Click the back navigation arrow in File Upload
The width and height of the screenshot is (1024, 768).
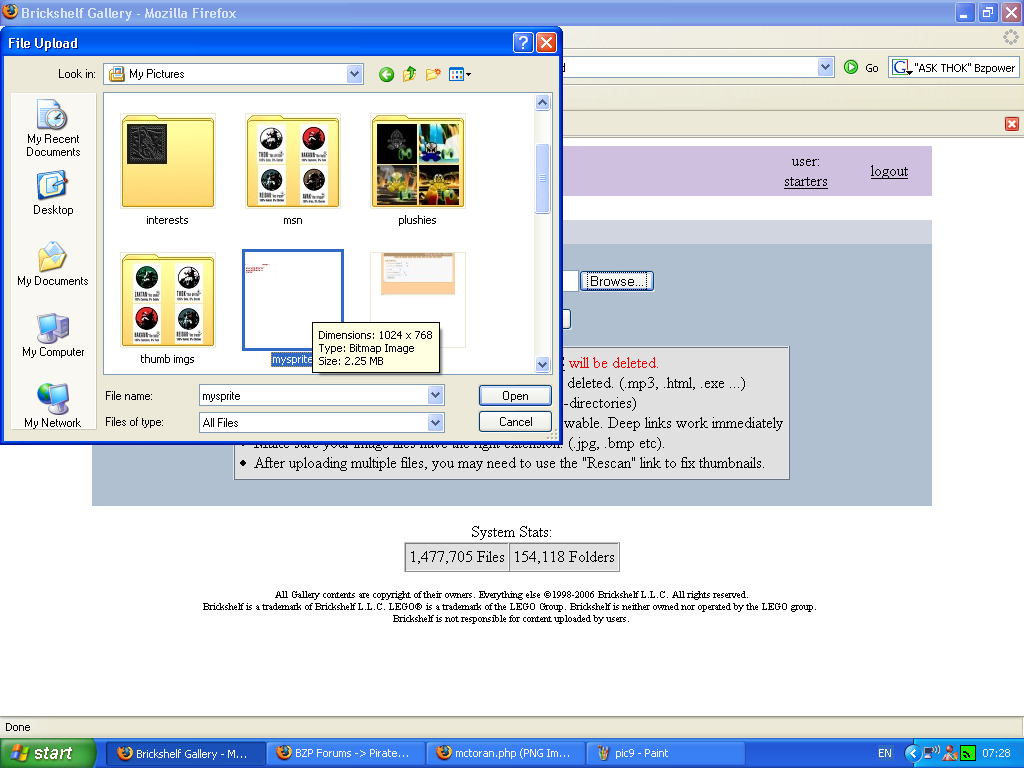[x=386, y=74]
